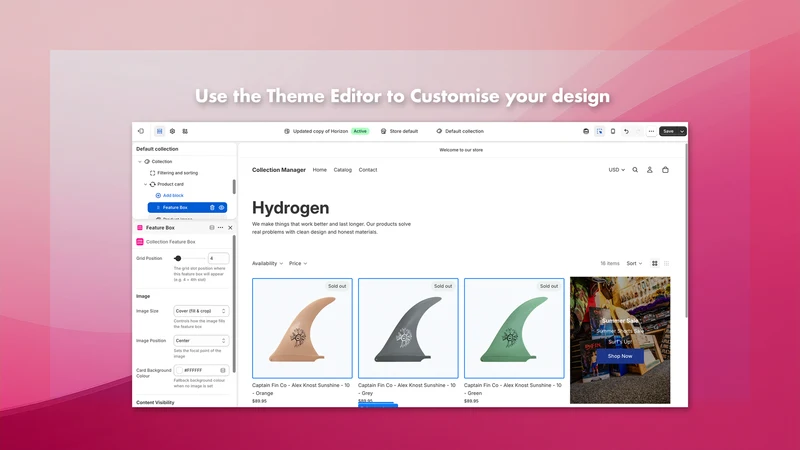800x450 pixels.
Task: Click the Home navigation link
Action: [319, 170]
